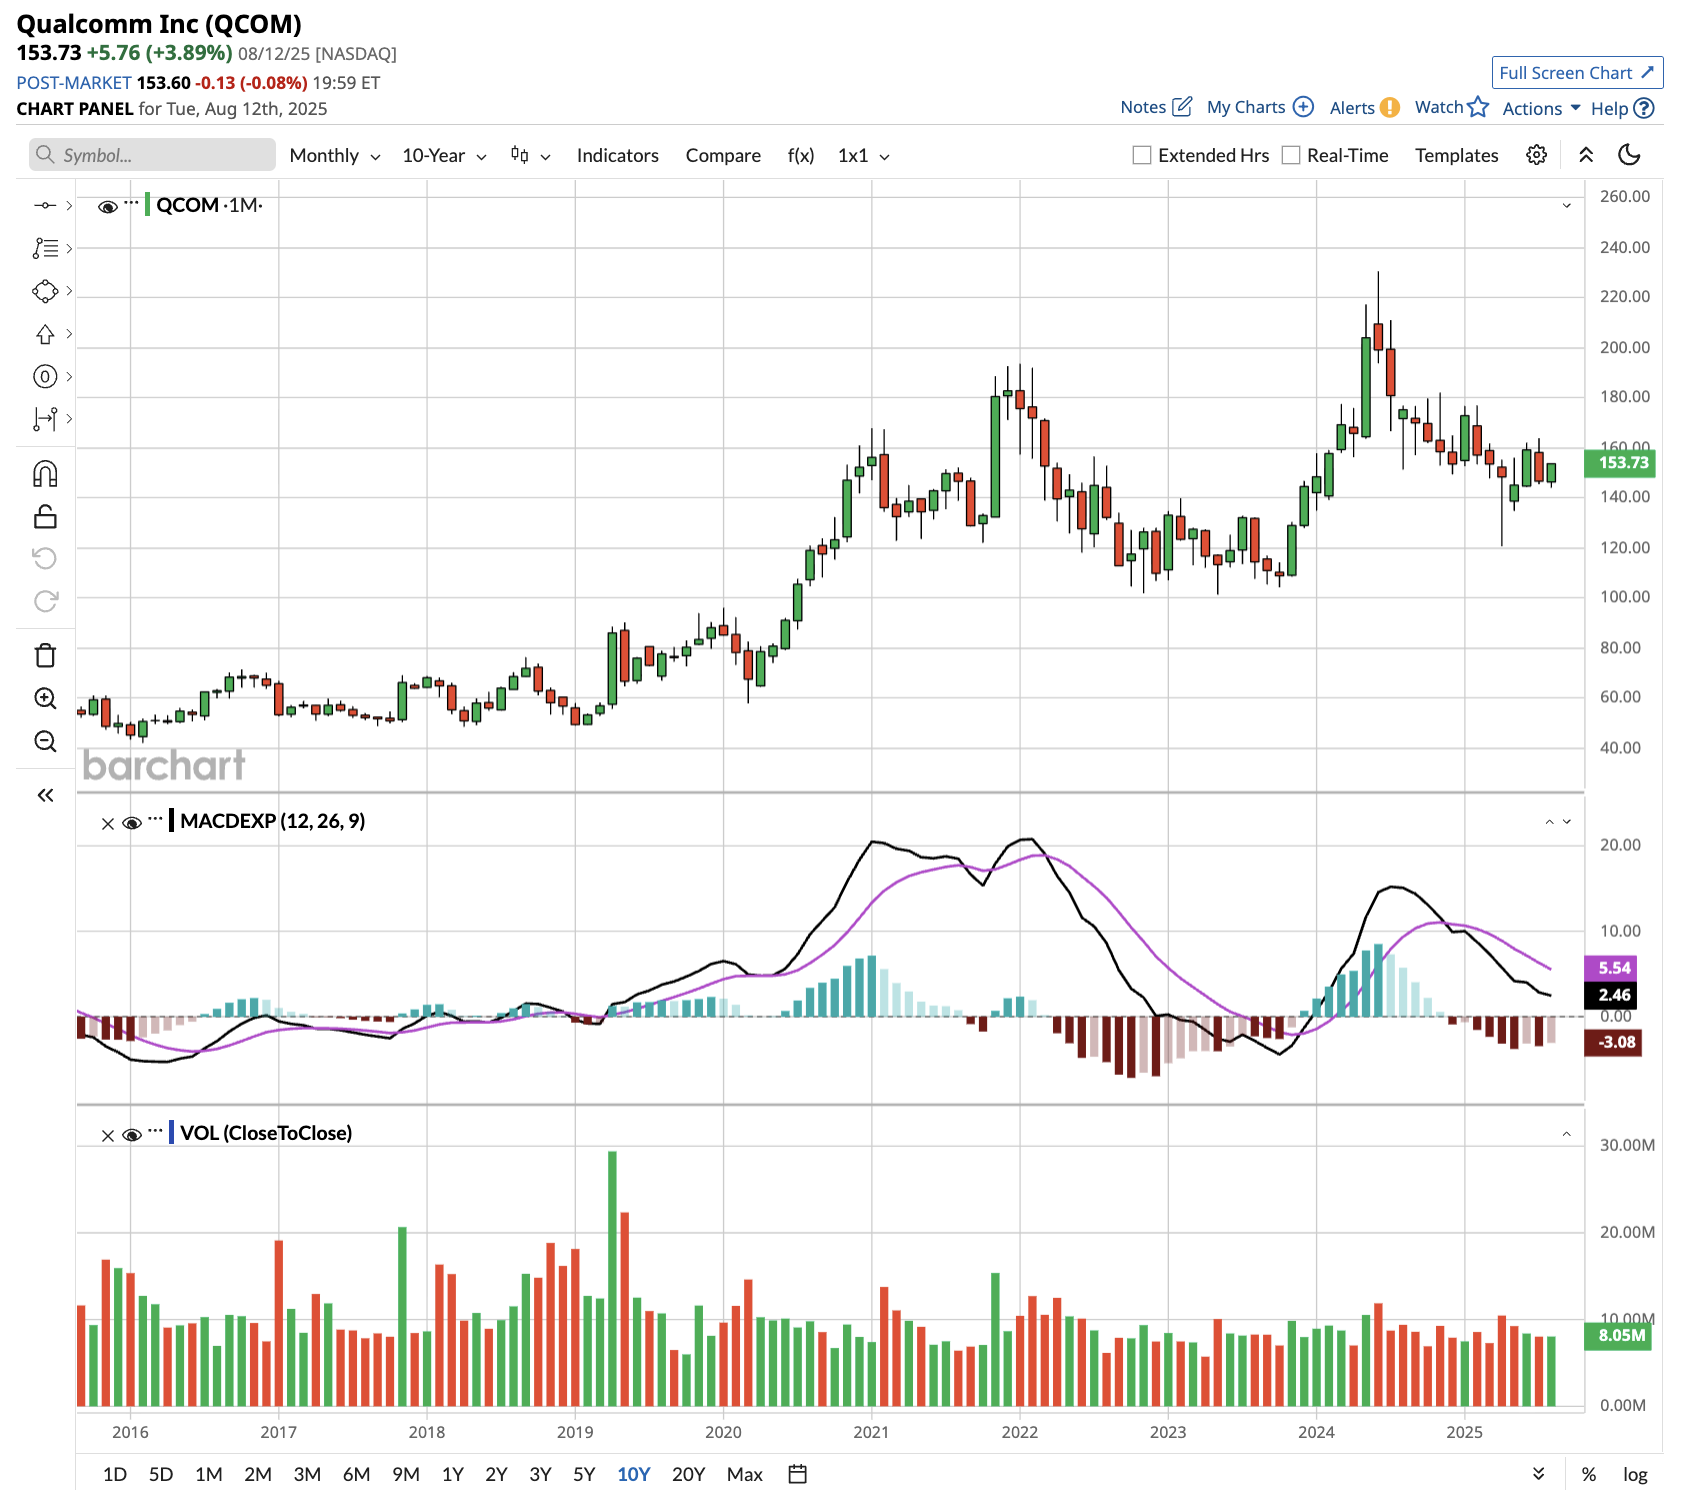
Task: Open the Alerts bell icon
Action: click(x=1390, y=108)
